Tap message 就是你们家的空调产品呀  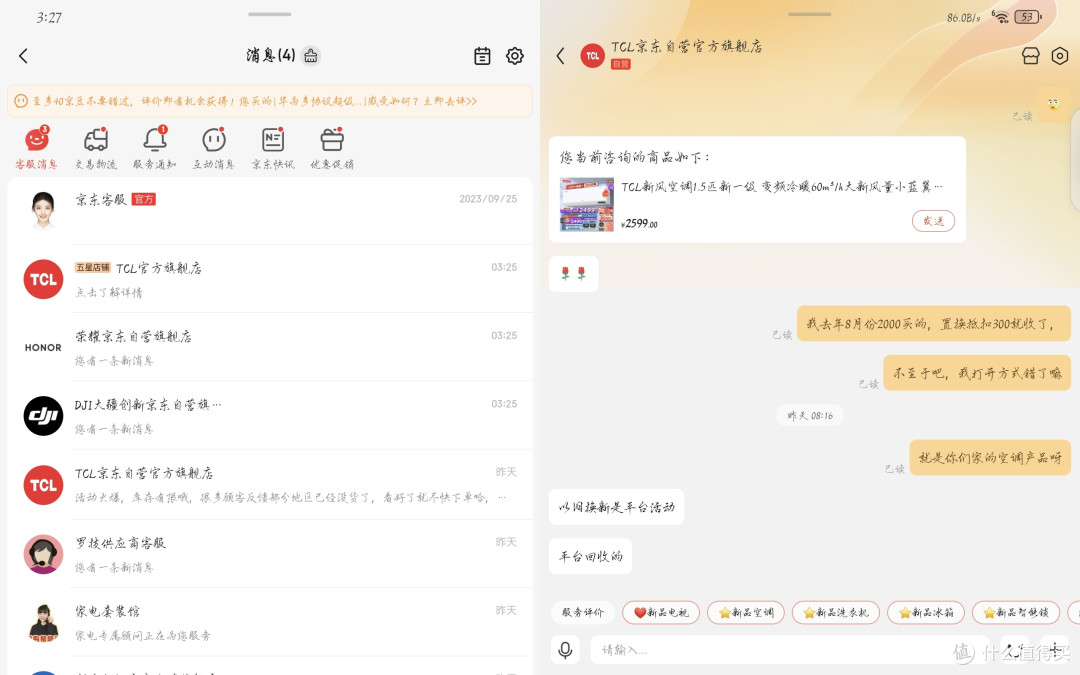[x=990, y=457]
